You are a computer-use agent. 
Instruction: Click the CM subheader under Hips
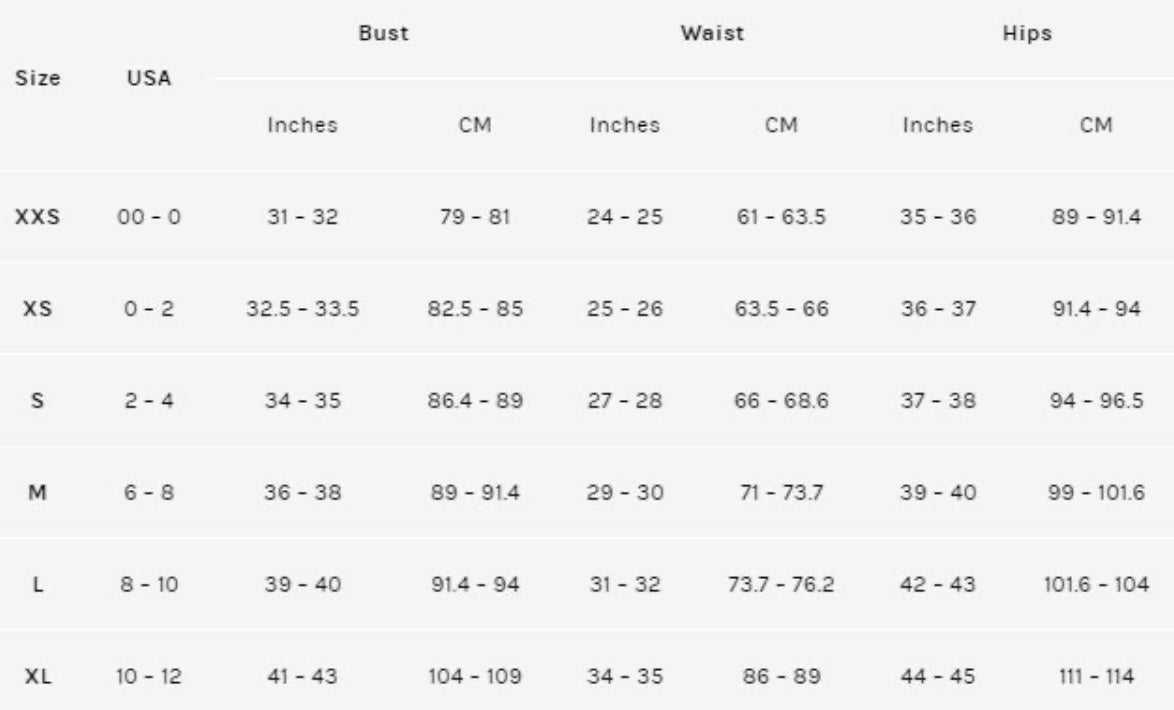pyautogui.click(x=1096, y=125)
